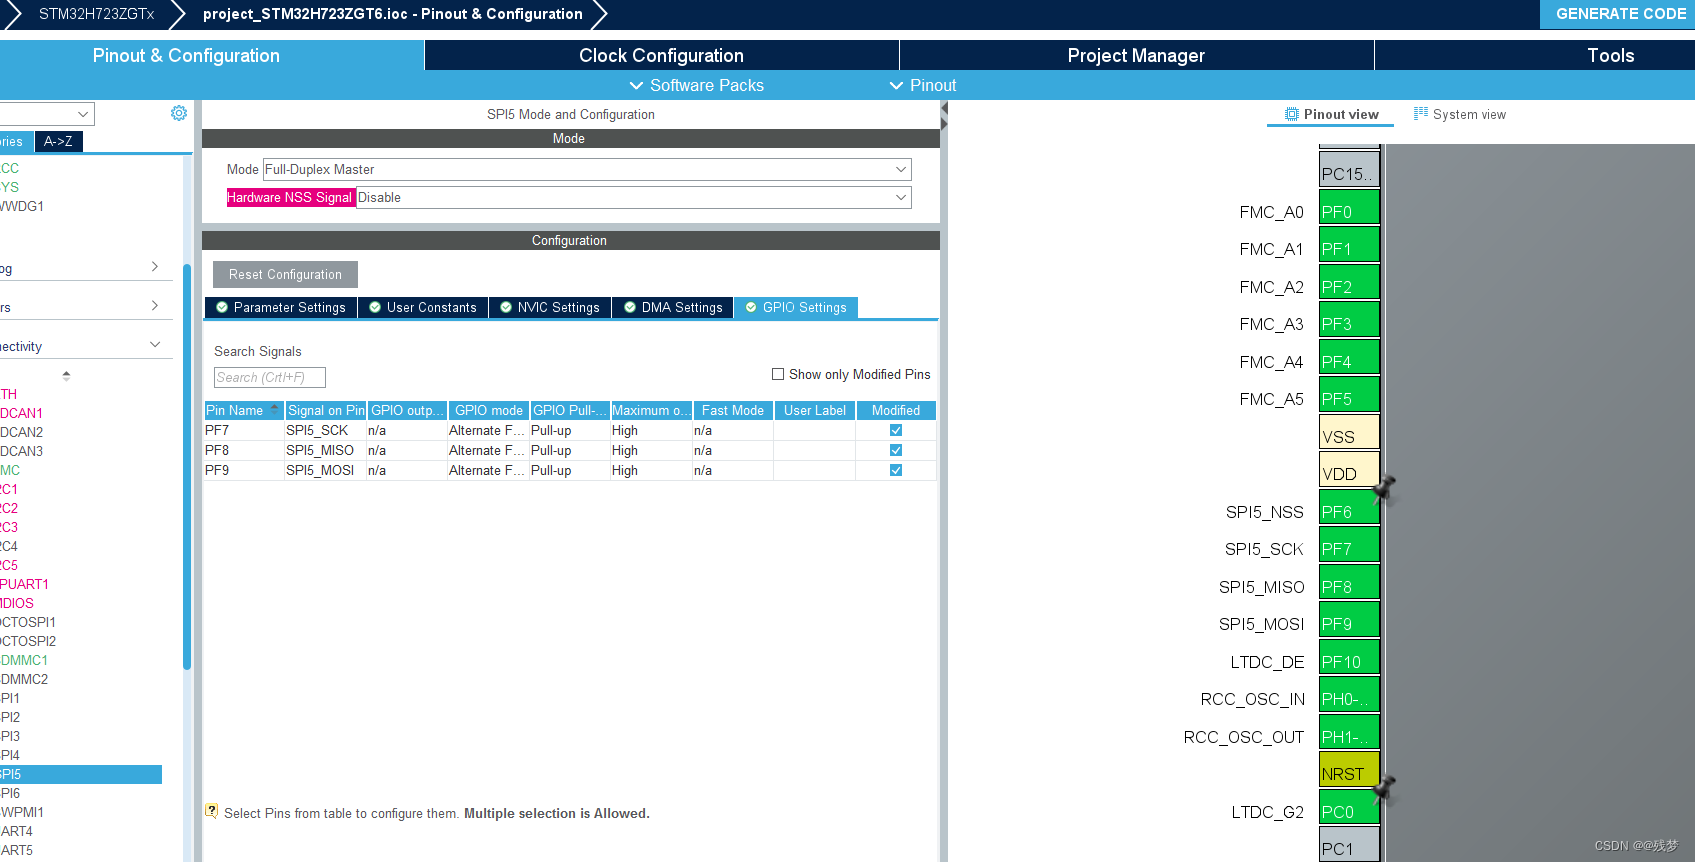This screenshot has height=862, width=1695.
Task: Open the Hardware NSS Signal dropdown
Action: coord(634,197)
